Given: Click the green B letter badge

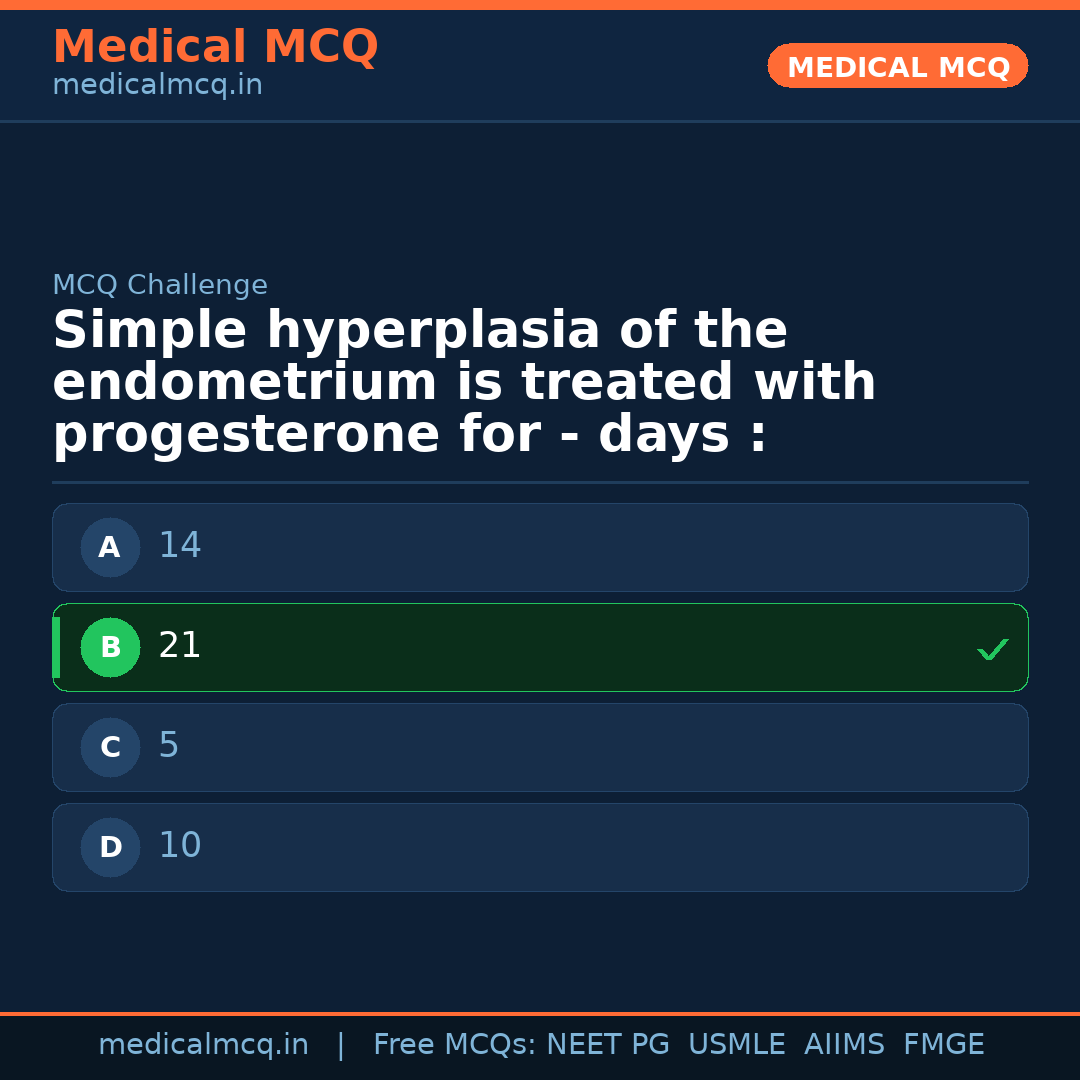Looking at the screenshot, I should pos(110,647).
